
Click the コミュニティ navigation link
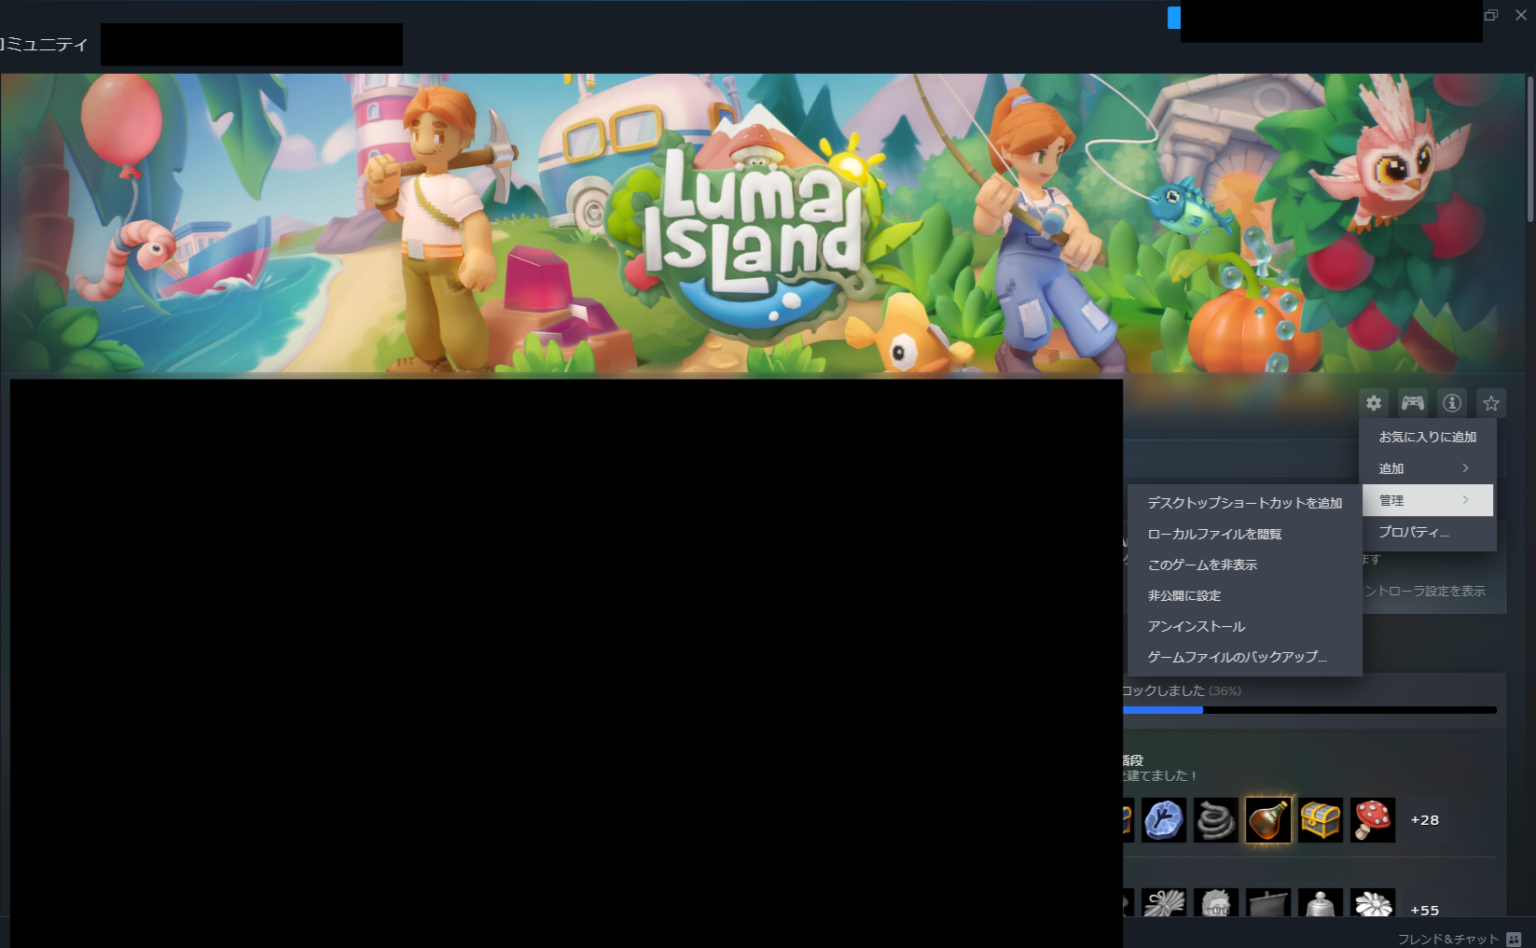point(44,45)
